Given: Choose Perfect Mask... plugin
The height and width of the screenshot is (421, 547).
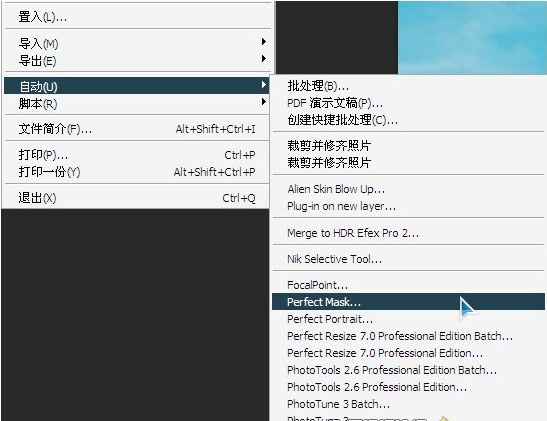Looking at the screenshot, I should click(408, 302).
